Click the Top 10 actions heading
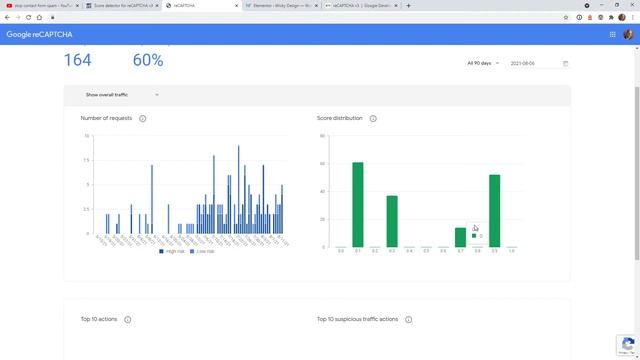640x360 pixels. coord(99,319)
